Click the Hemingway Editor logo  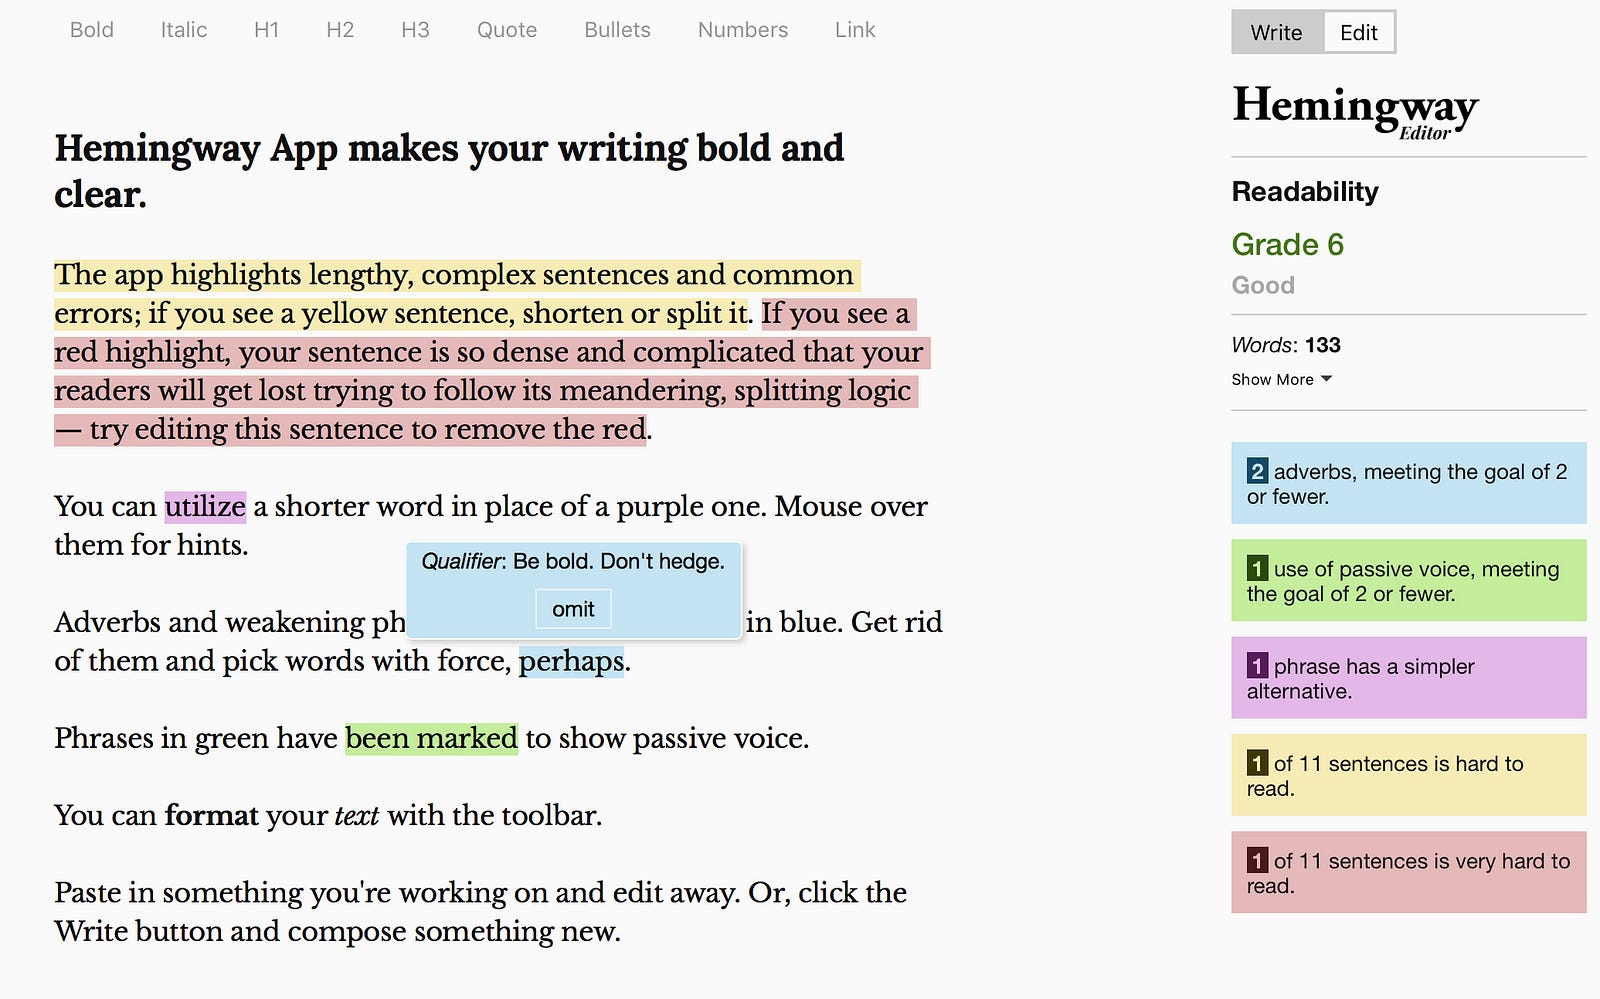[1355, 111]
